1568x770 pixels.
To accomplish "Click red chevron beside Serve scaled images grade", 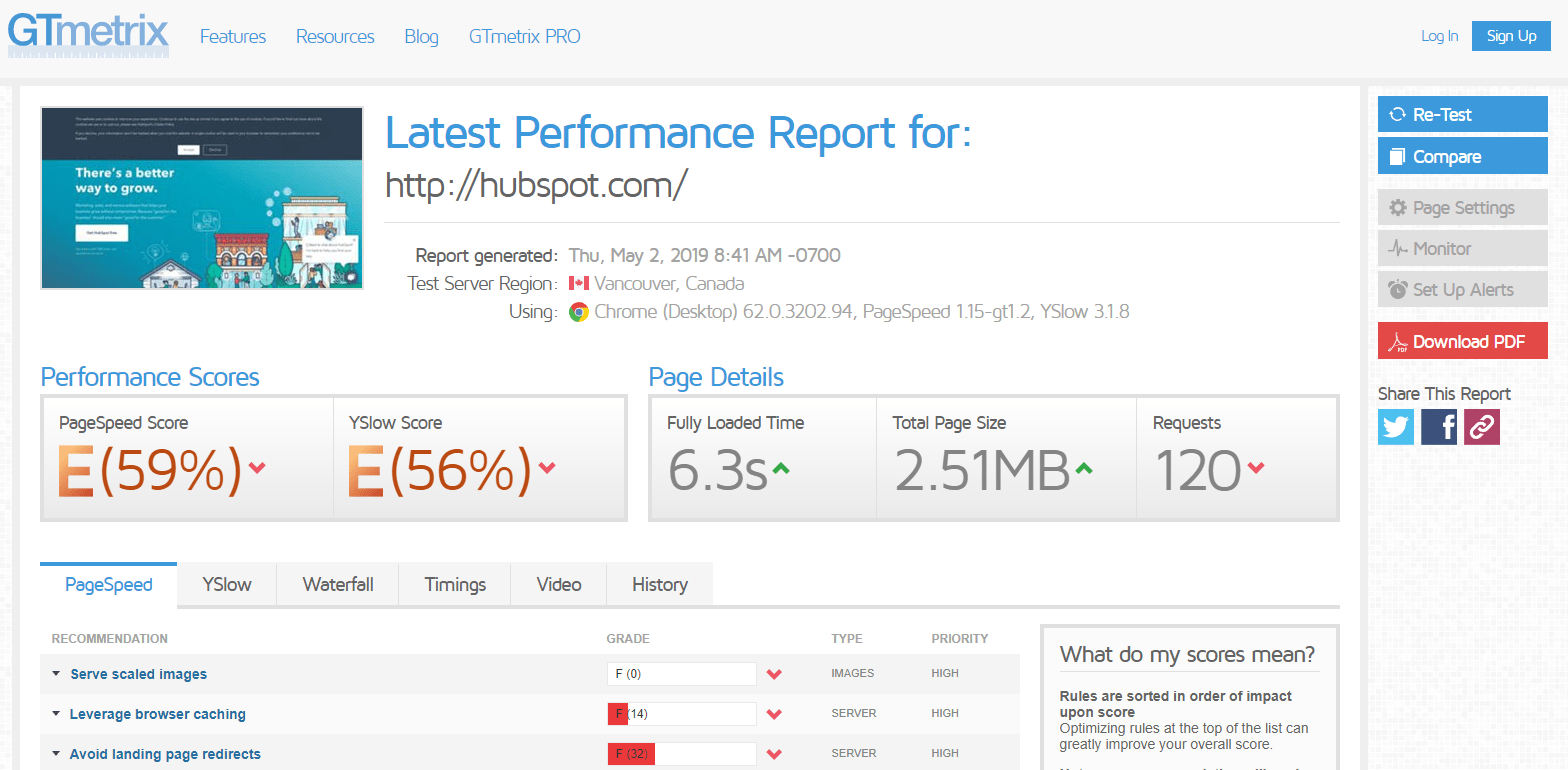I will tap(774, 674).
